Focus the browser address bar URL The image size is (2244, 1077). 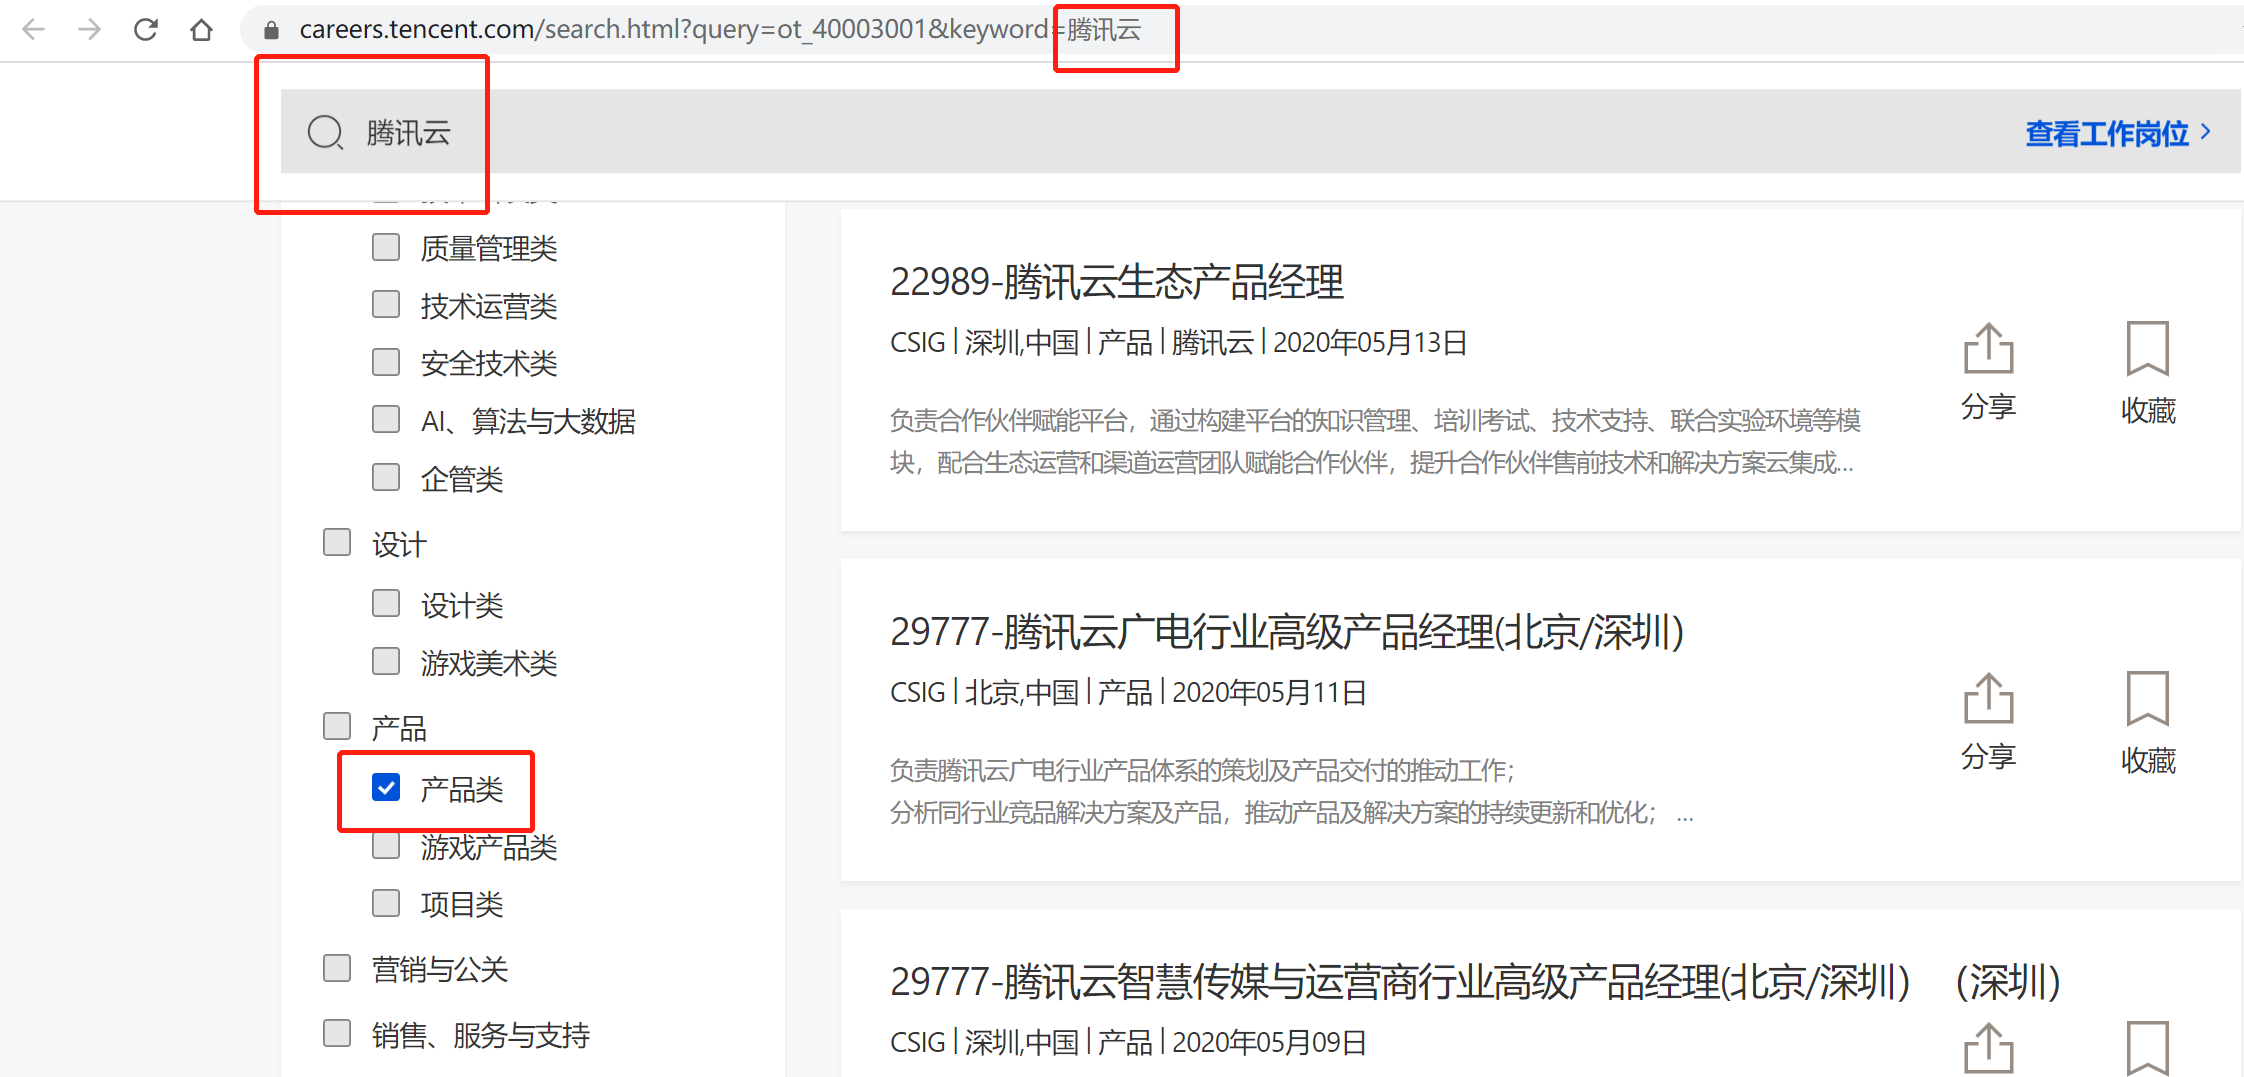(x=720, y=30)
